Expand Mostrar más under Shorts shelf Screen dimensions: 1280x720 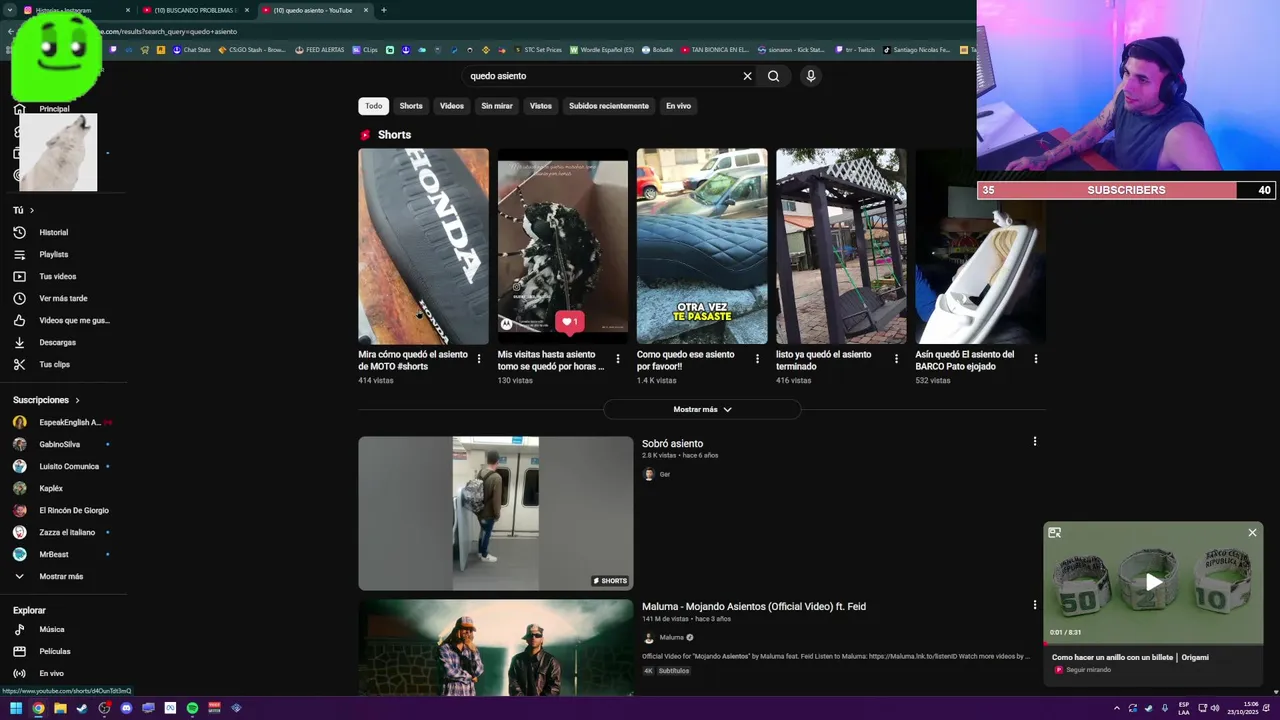[x=702, y=409]
